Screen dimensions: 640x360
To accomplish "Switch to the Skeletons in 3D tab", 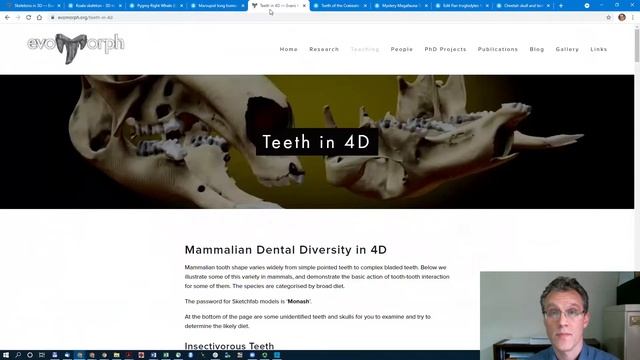I will tap(32, 6).
